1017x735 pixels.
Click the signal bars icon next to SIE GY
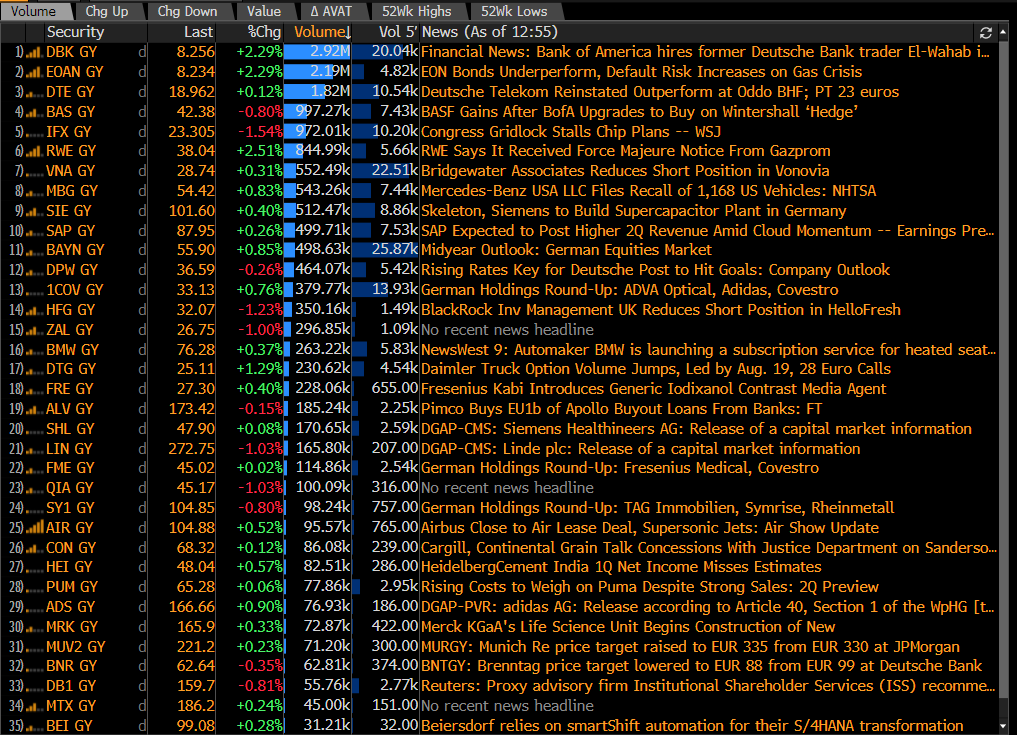(34, 211)
